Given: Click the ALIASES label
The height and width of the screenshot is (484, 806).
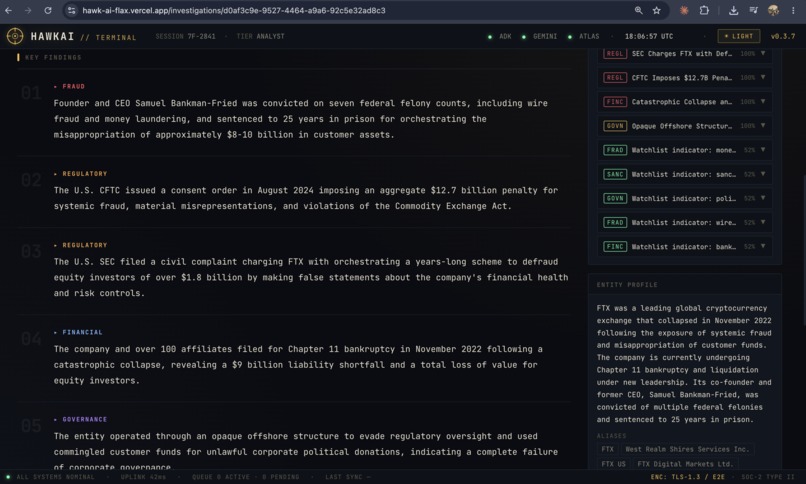Looking at the screenshot, I should pos(612,436).
